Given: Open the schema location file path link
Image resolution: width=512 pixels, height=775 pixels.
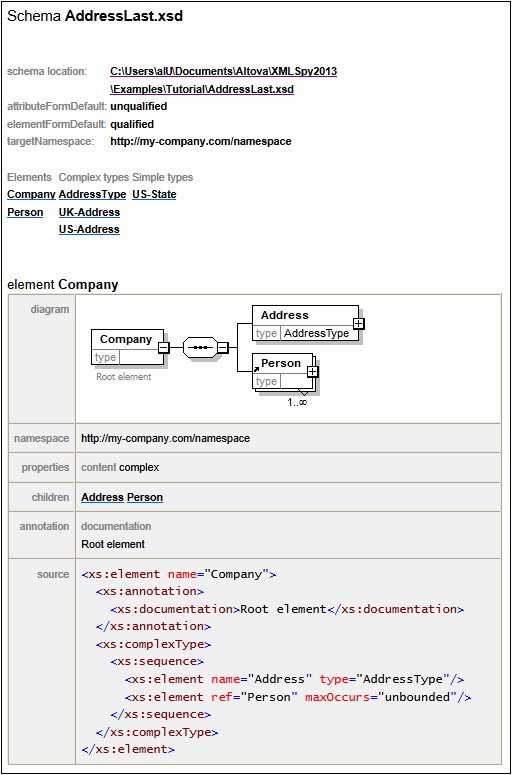Looking at the screenshot, I should [x=223, y=71].
